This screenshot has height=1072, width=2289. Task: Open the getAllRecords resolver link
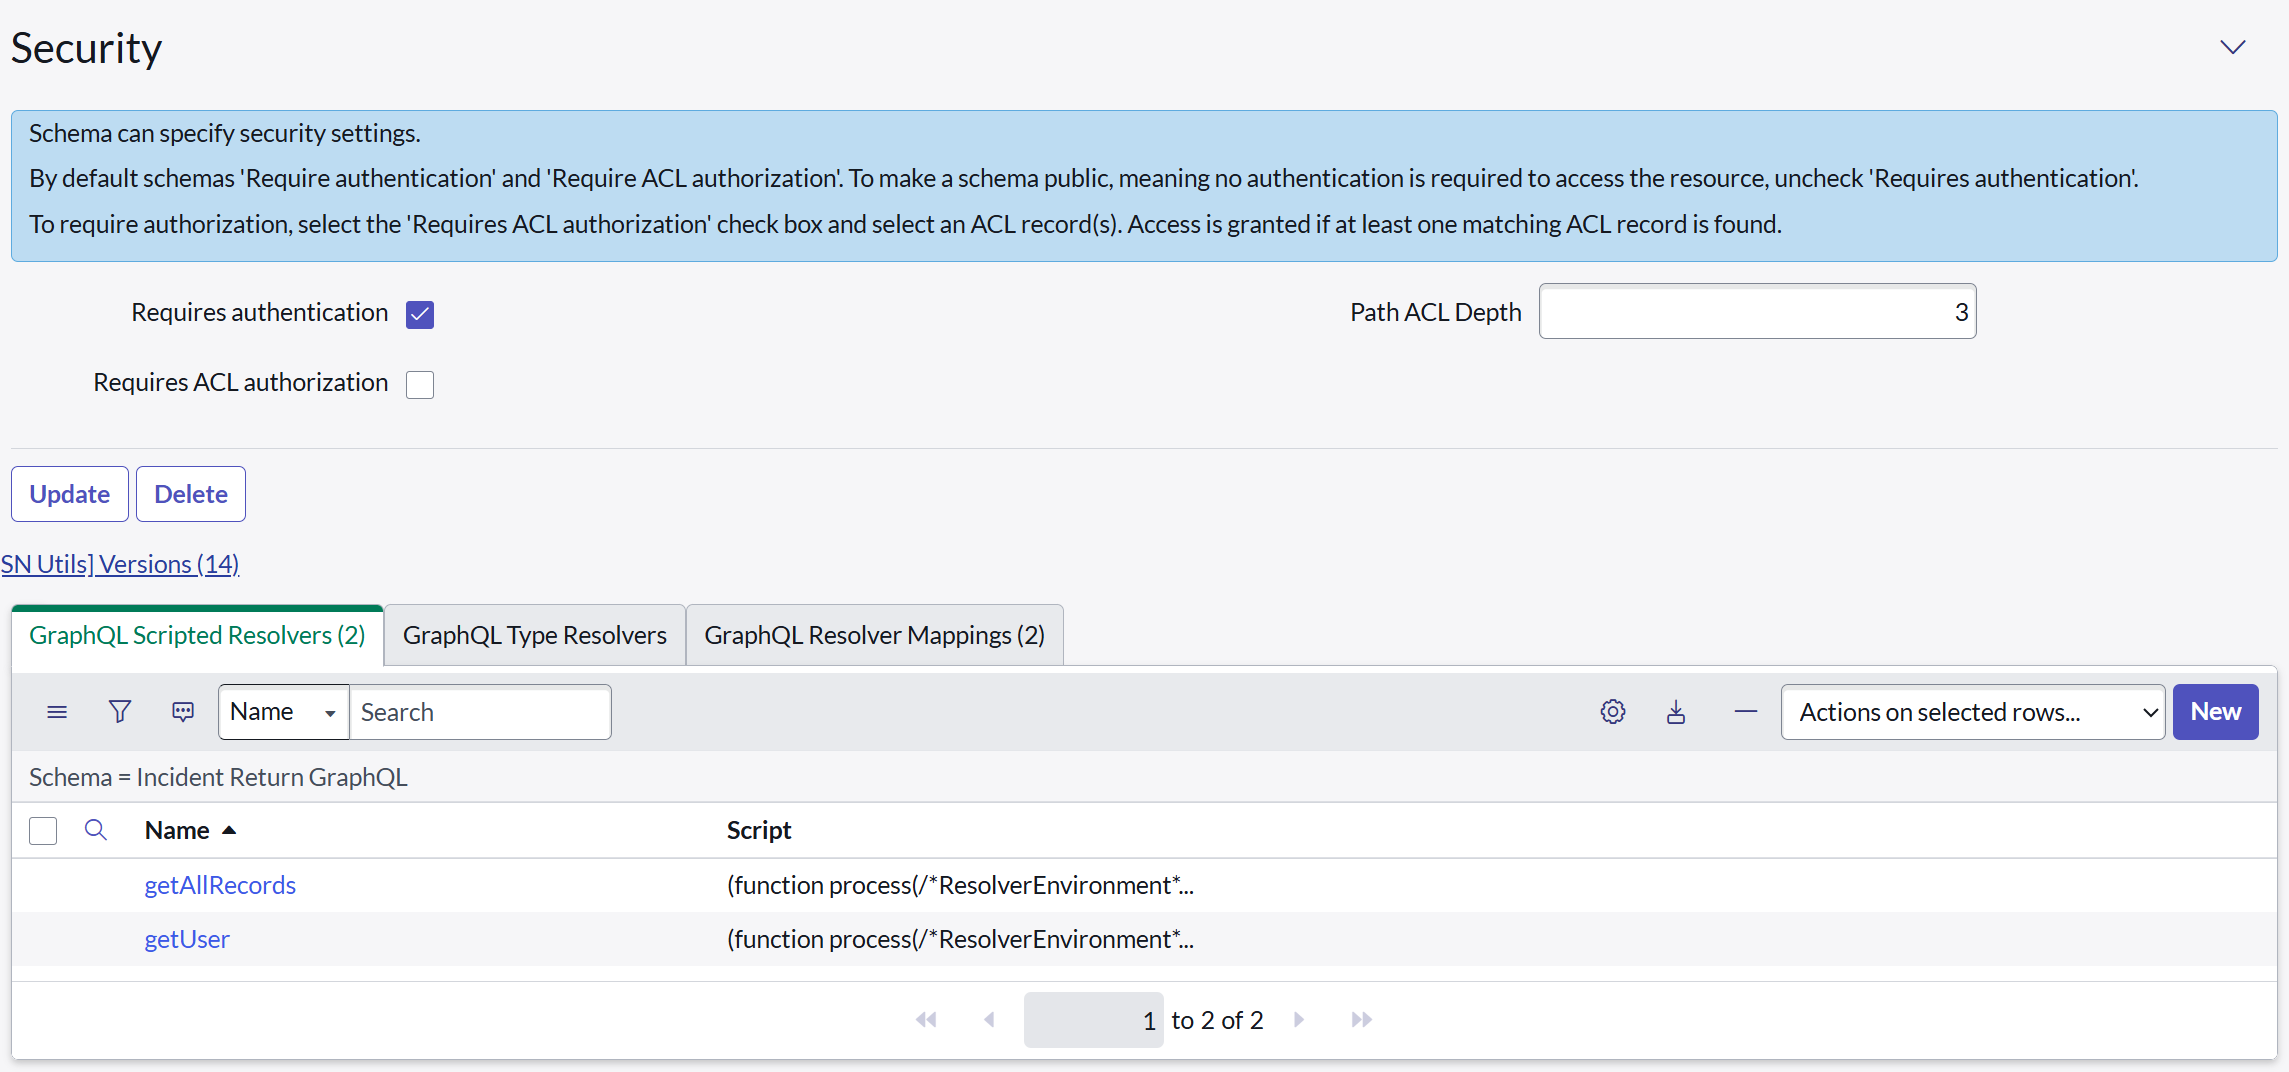pyautogui.click(x=220, y=886)
